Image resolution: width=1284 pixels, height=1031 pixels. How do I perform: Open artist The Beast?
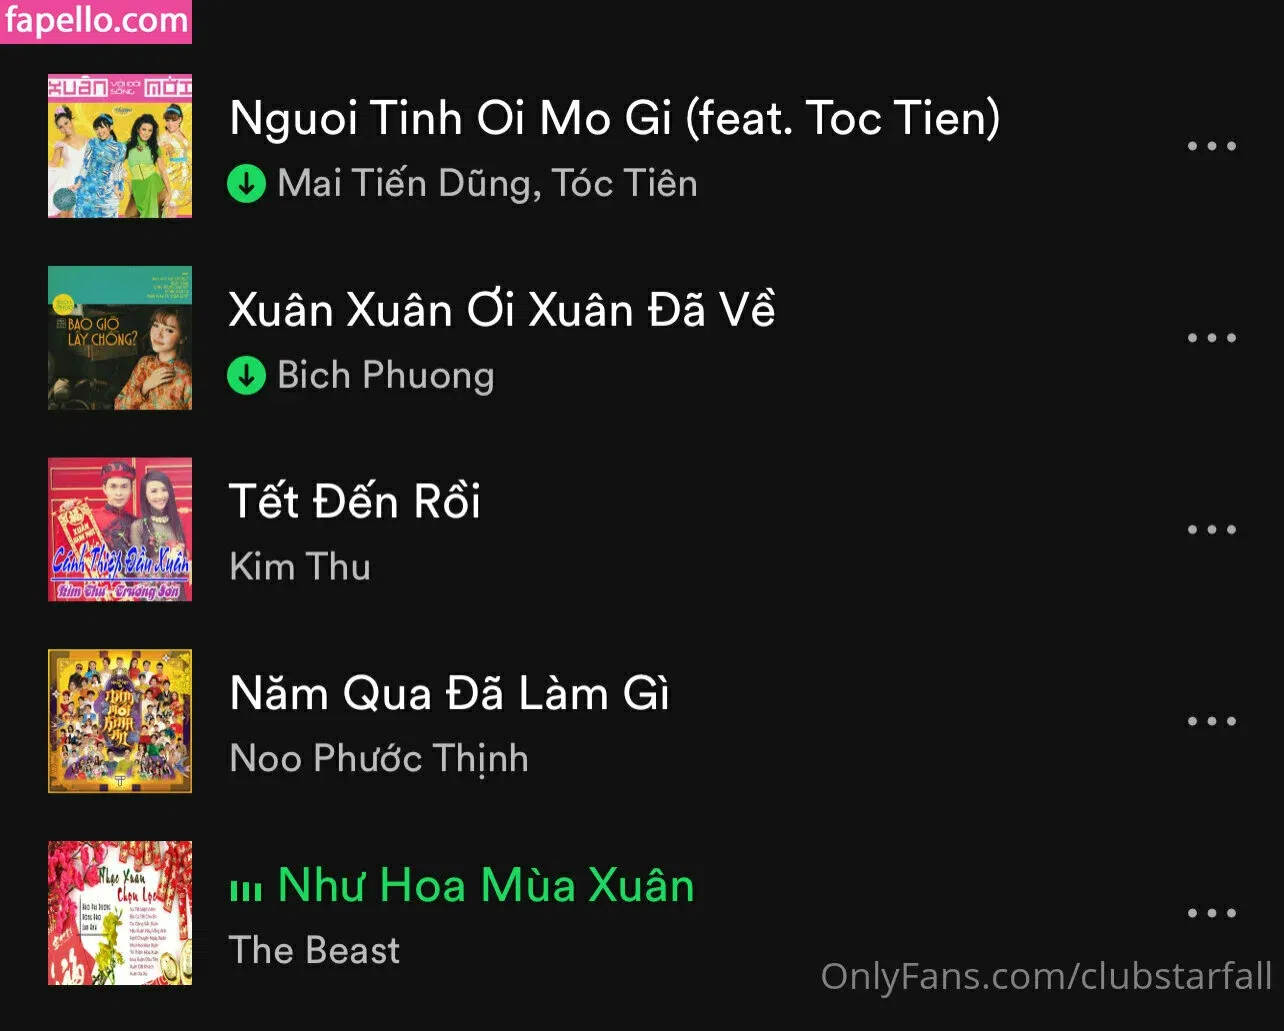(x=314, y=950)
